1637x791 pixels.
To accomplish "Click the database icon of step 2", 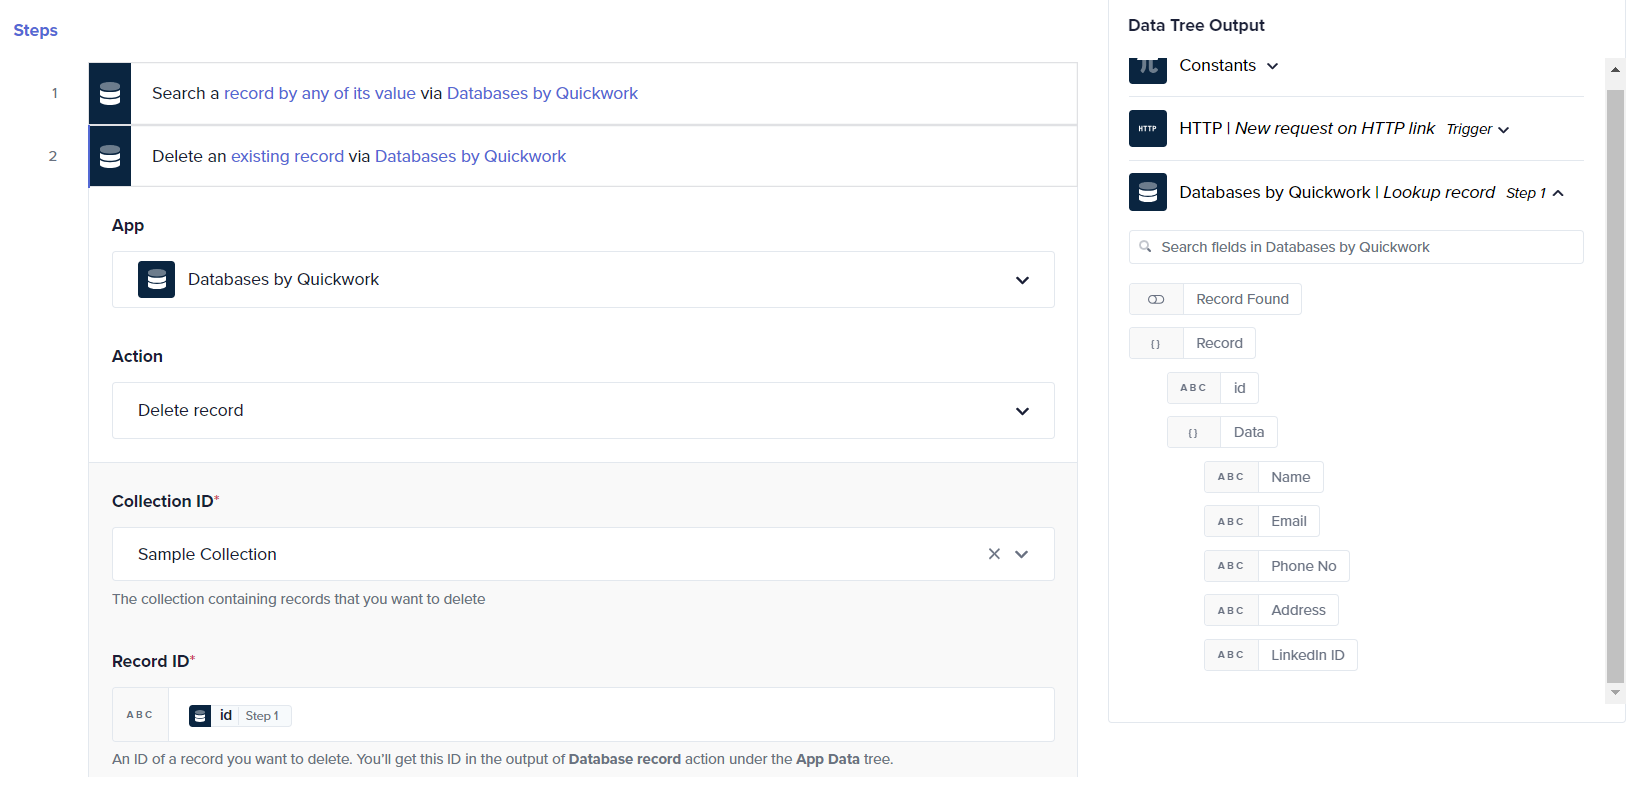I will point(110,156).
